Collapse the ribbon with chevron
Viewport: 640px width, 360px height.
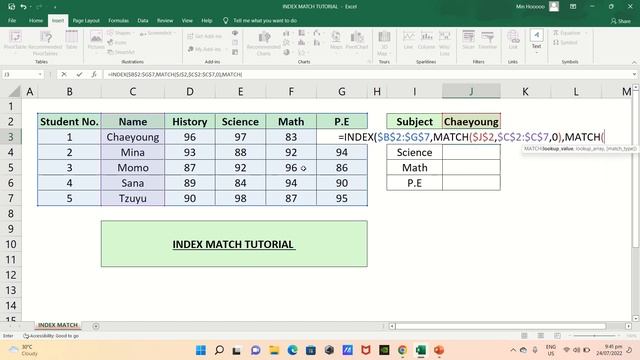click(634, 62)
